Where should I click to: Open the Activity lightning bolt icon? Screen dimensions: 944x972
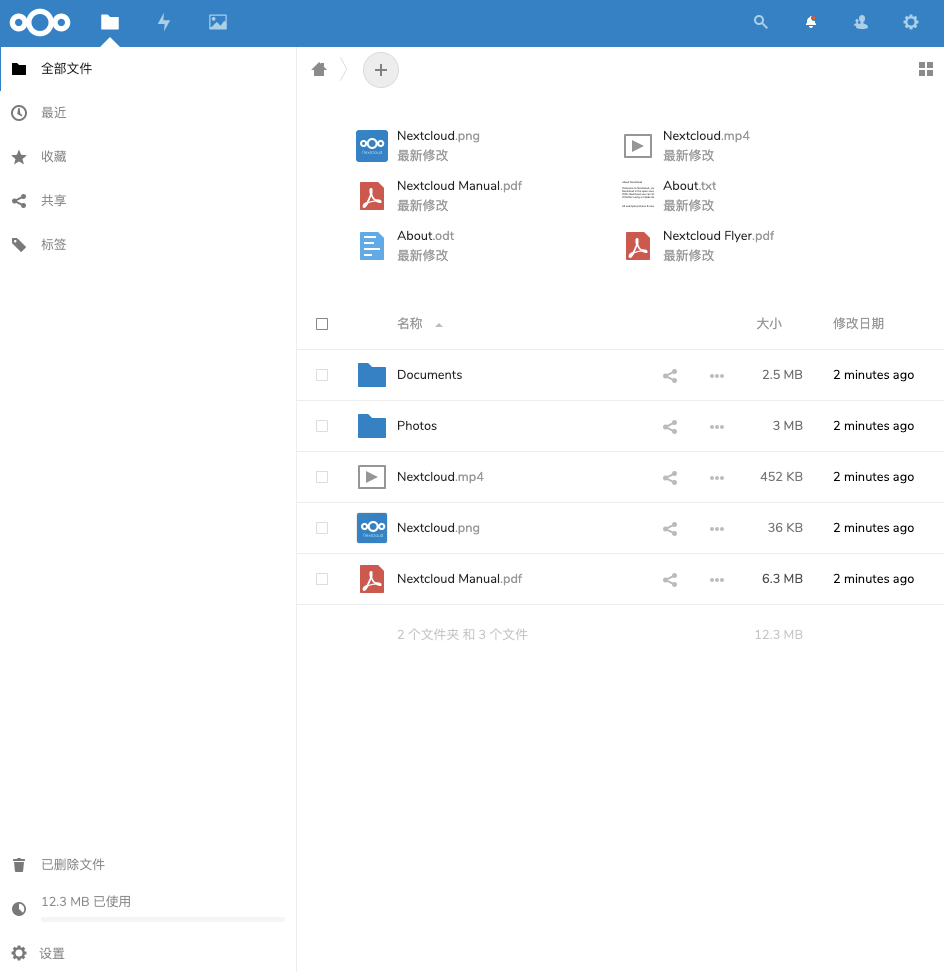pyautogui.click(x=164, y=22)
